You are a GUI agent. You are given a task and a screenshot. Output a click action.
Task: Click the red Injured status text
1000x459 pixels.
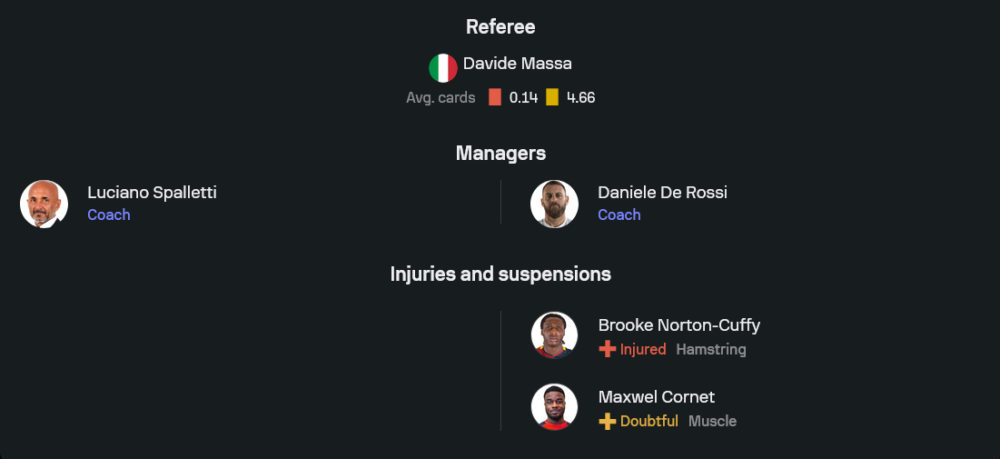(643, 349)
